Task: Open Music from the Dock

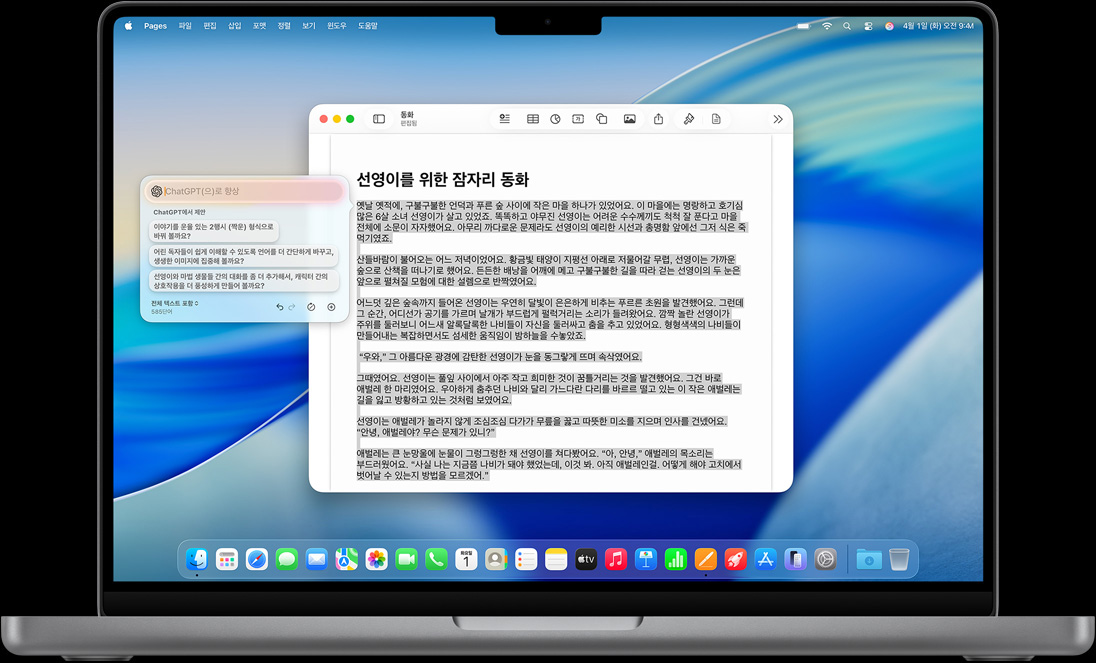Action: (616, 559)
